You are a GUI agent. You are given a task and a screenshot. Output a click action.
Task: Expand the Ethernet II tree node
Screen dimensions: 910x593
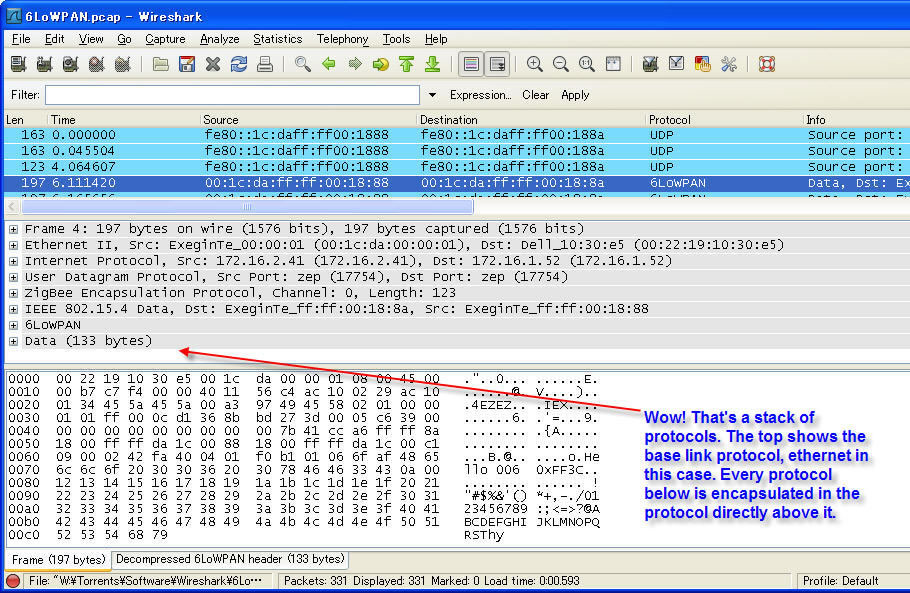point(13,245)
